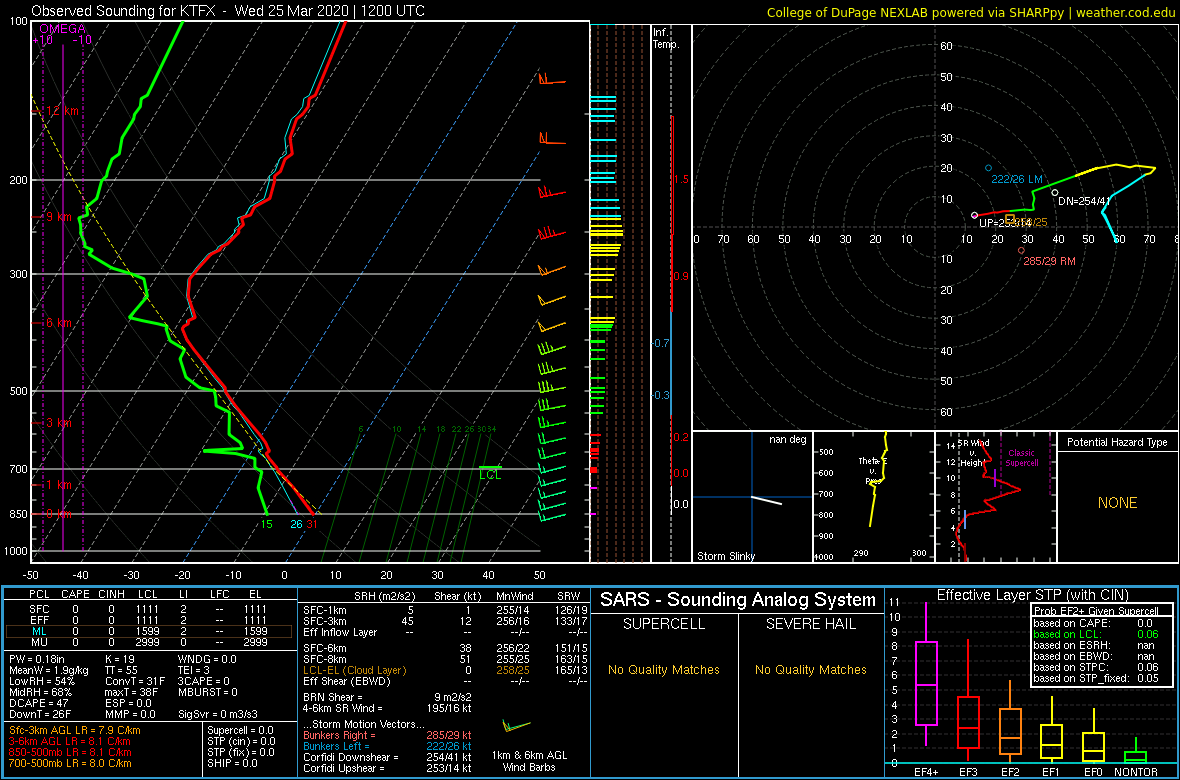Click the green 'based on LCL: 0.06' line
The height and width of the screenshot is (780, 1180).
[x=1096, y=635]
